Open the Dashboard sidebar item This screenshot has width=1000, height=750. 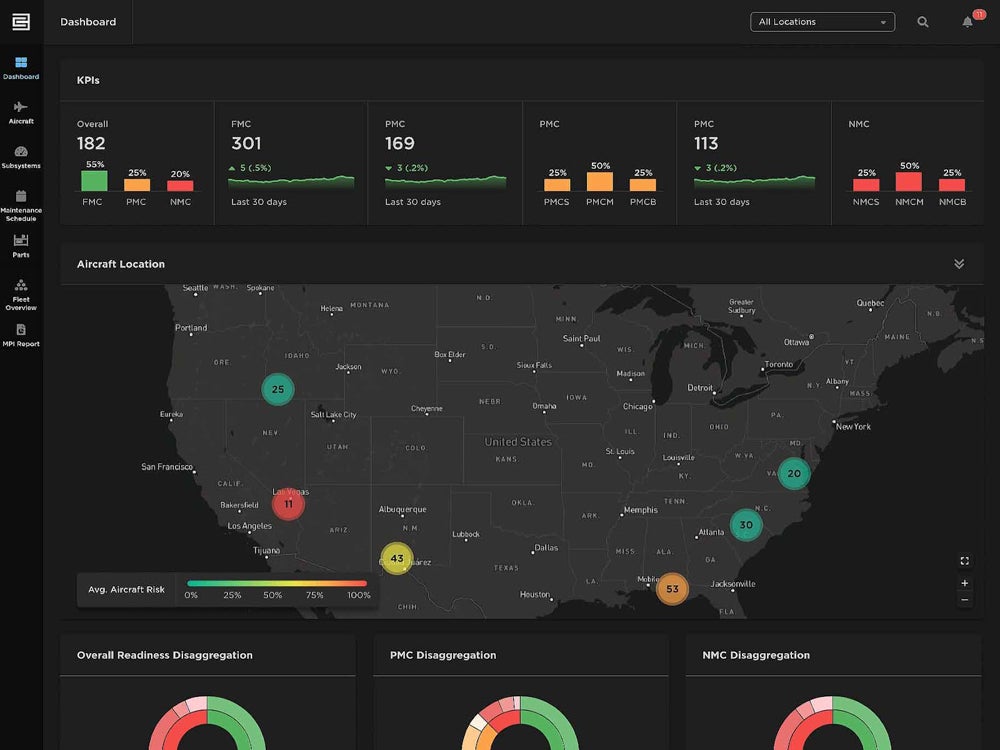[21, 68]
